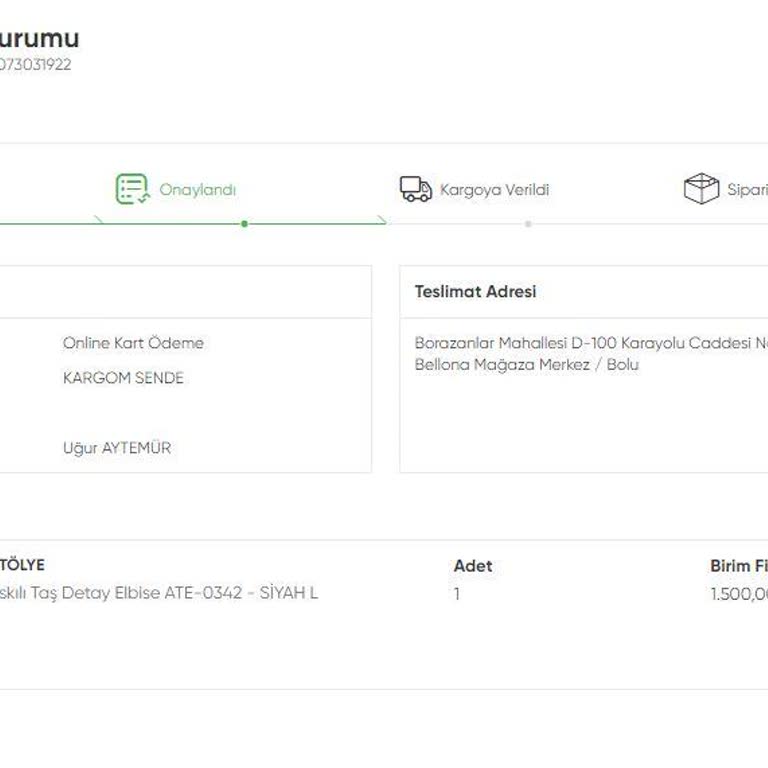Viewport: 768px width, 768px height.
Task: Open the Taş Detay Elbise ATE-0342 product link
Action: pos(158,593)
